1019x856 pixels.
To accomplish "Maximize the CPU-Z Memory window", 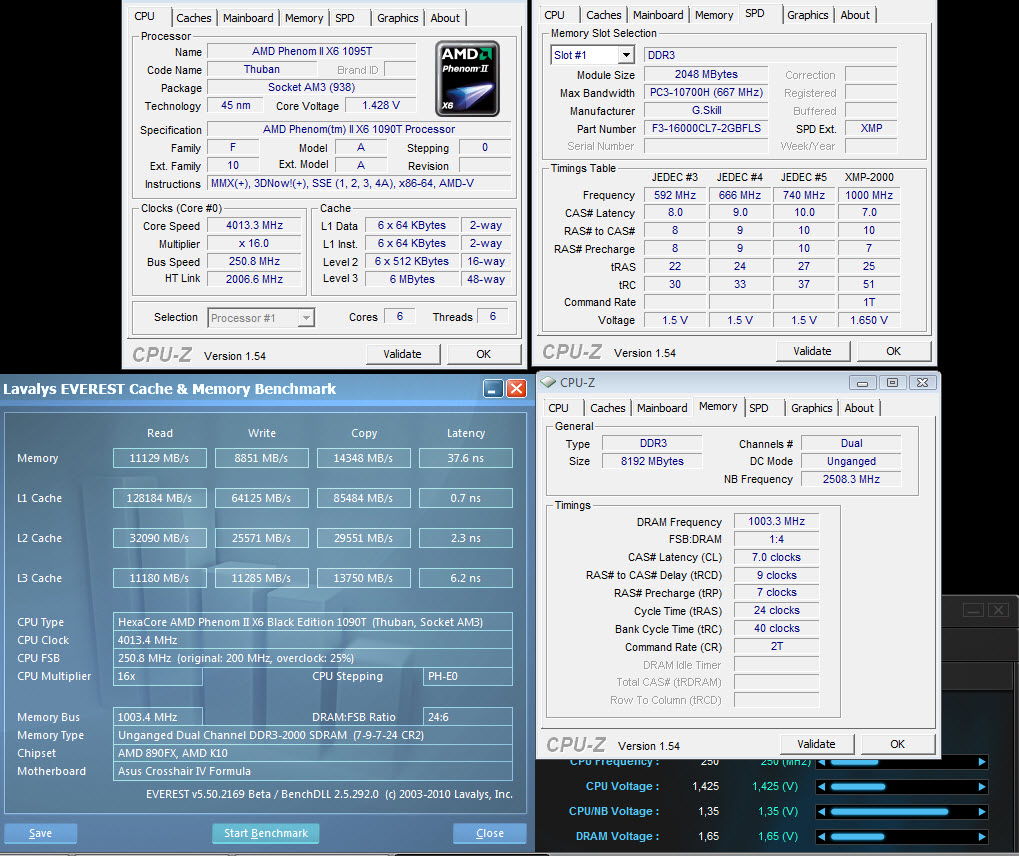I will click(x=892, y=382).
